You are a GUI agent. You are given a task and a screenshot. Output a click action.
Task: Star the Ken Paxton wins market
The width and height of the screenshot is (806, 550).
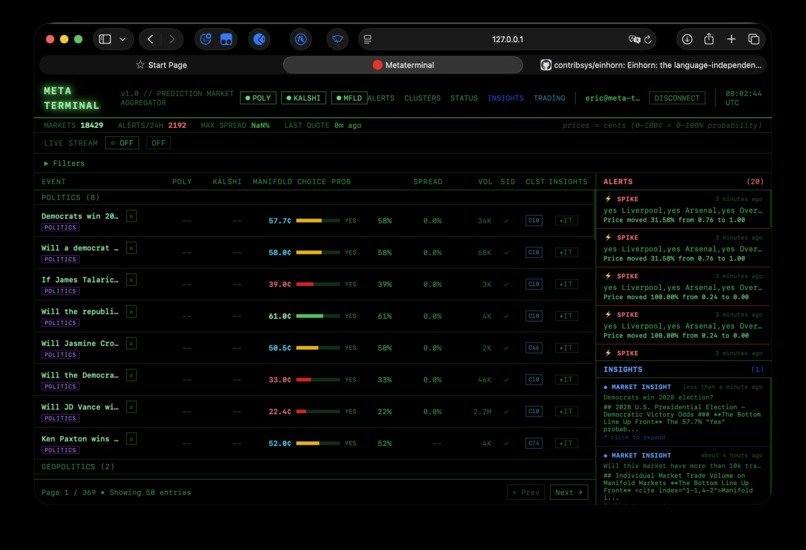coord(132,439)
